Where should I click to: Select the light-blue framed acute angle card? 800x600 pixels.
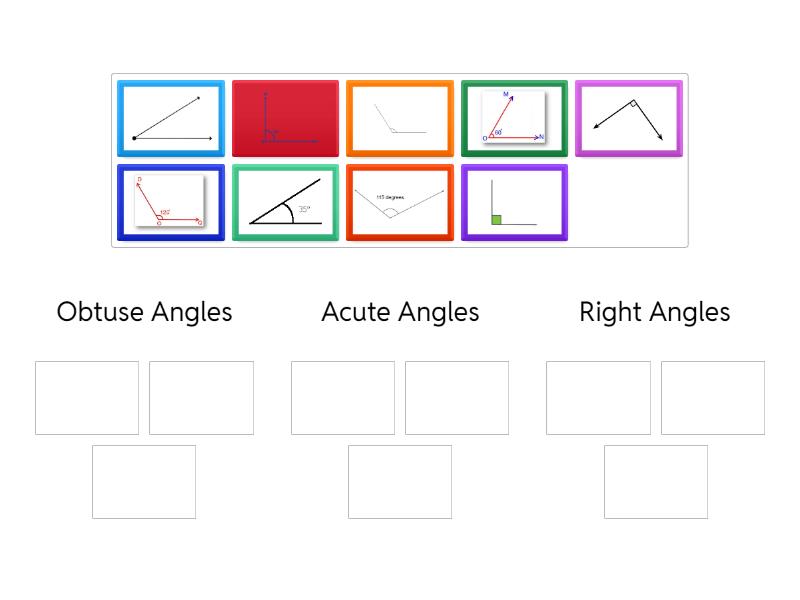[x=171, y=119]
